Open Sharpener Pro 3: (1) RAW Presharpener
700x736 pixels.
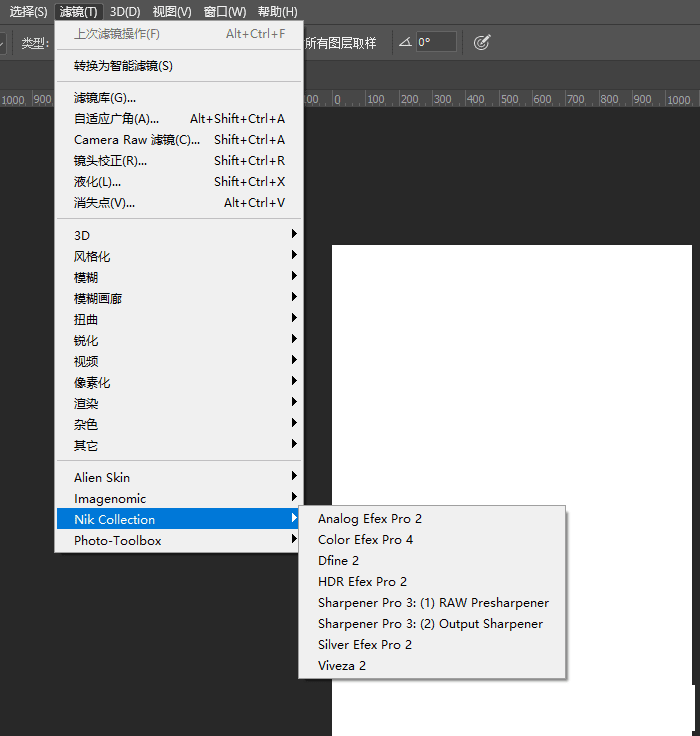tap(432, 603)
